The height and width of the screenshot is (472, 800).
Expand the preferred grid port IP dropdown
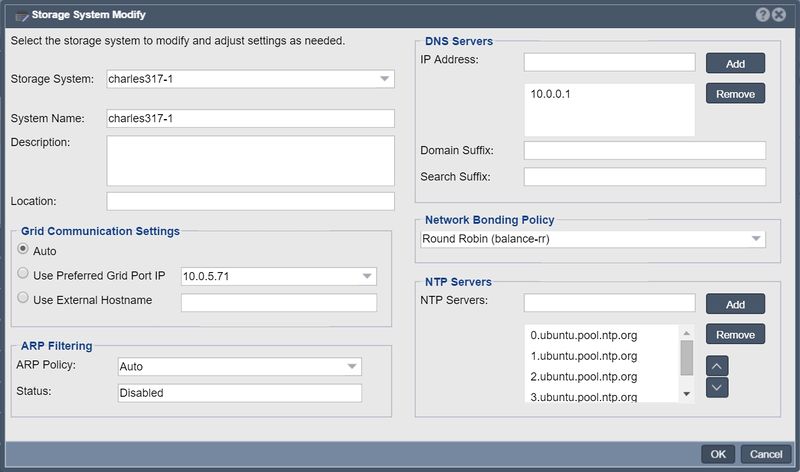point(367,276)
